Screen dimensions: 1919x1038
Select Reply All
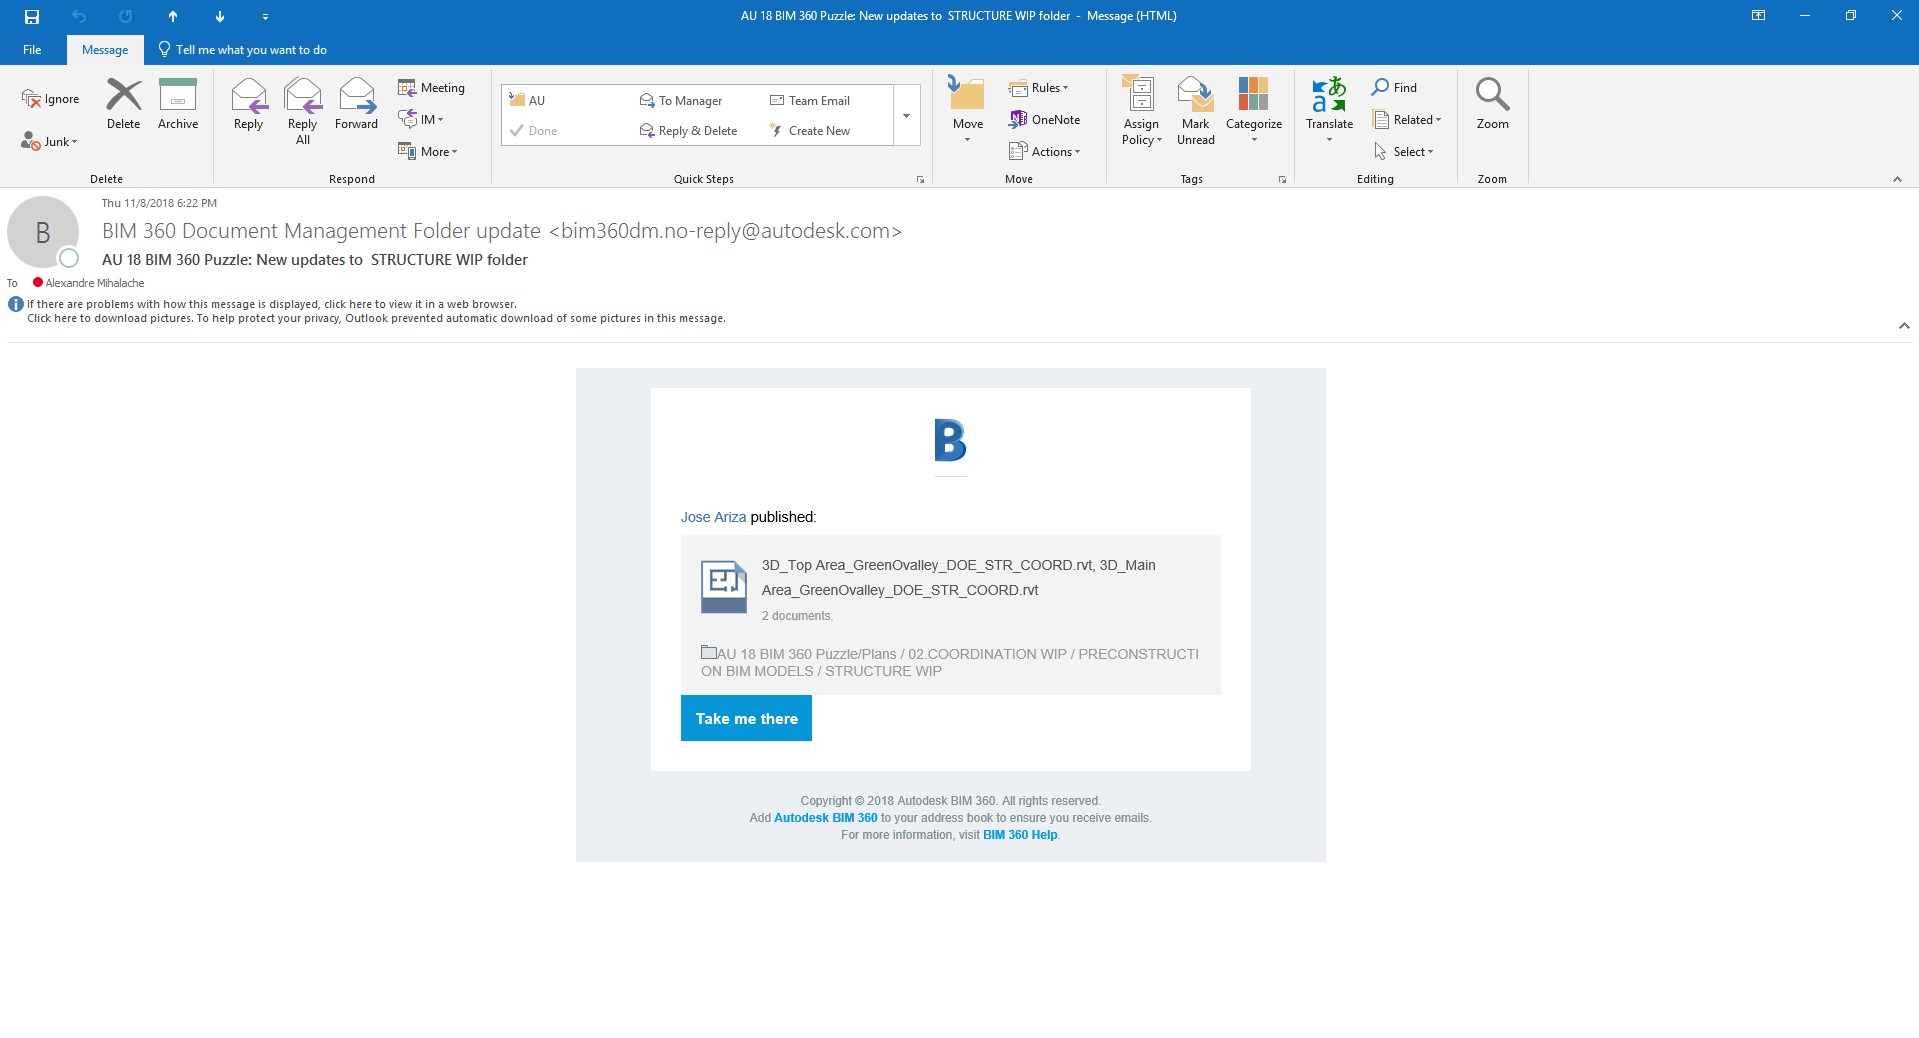[302, 110]
